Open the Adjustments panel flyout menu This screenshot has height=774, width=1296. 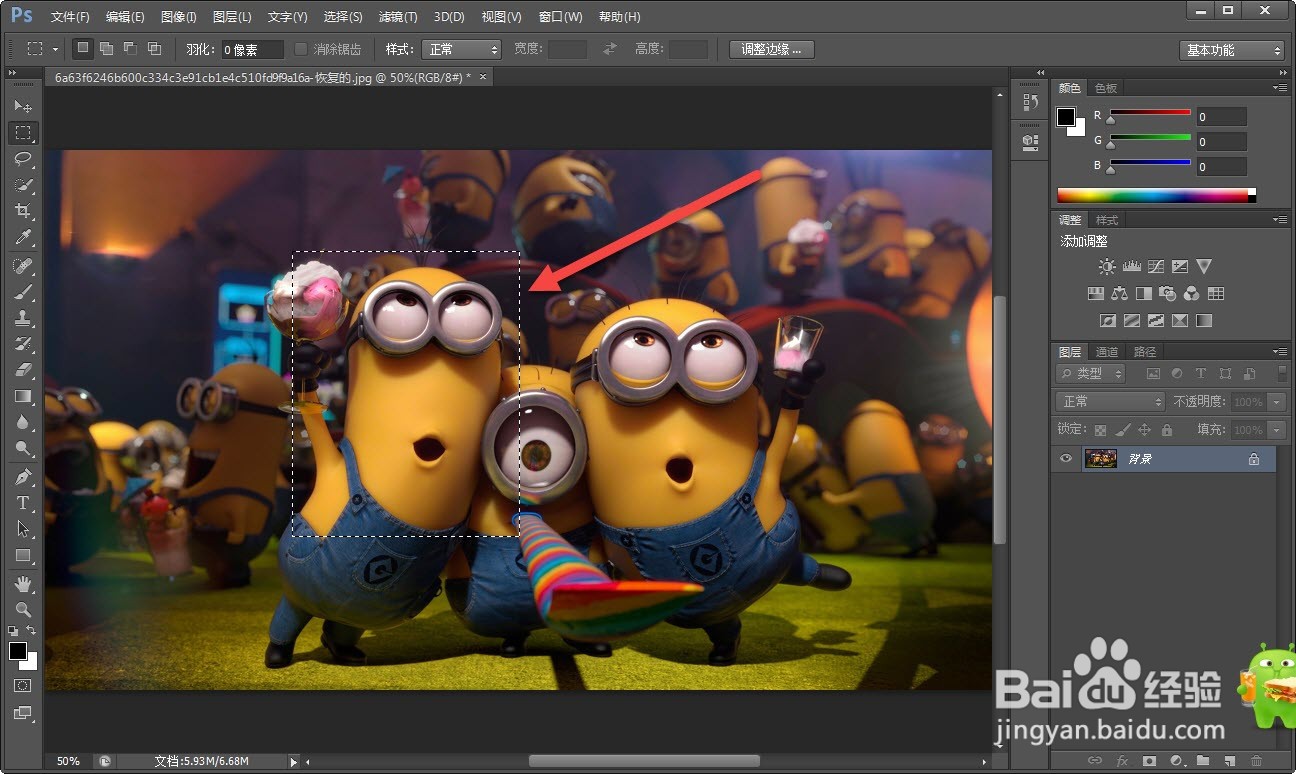pyautogui.click(x=1280, y=220)
